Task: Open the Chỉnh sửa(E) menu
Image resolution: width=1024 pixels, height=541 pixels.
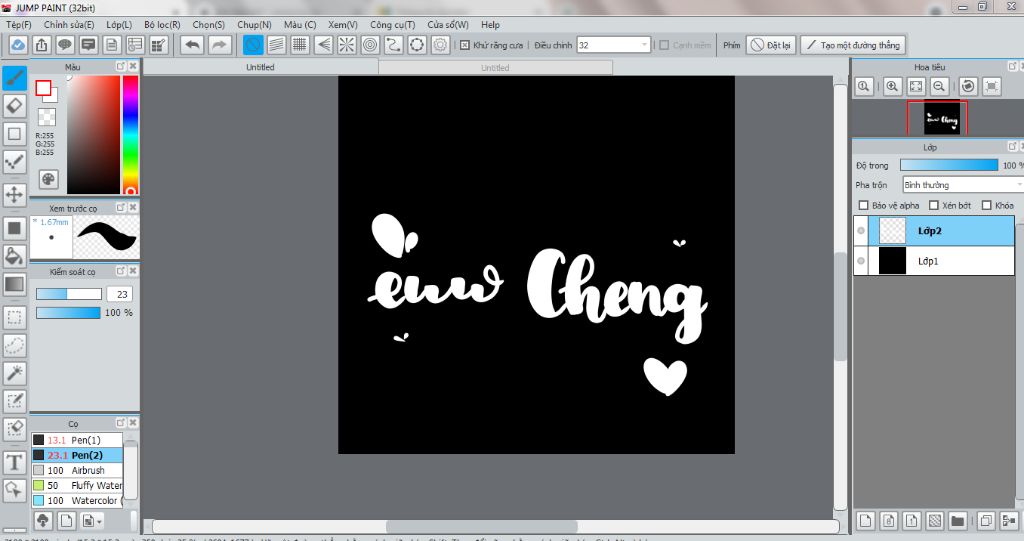Action: 69,25
